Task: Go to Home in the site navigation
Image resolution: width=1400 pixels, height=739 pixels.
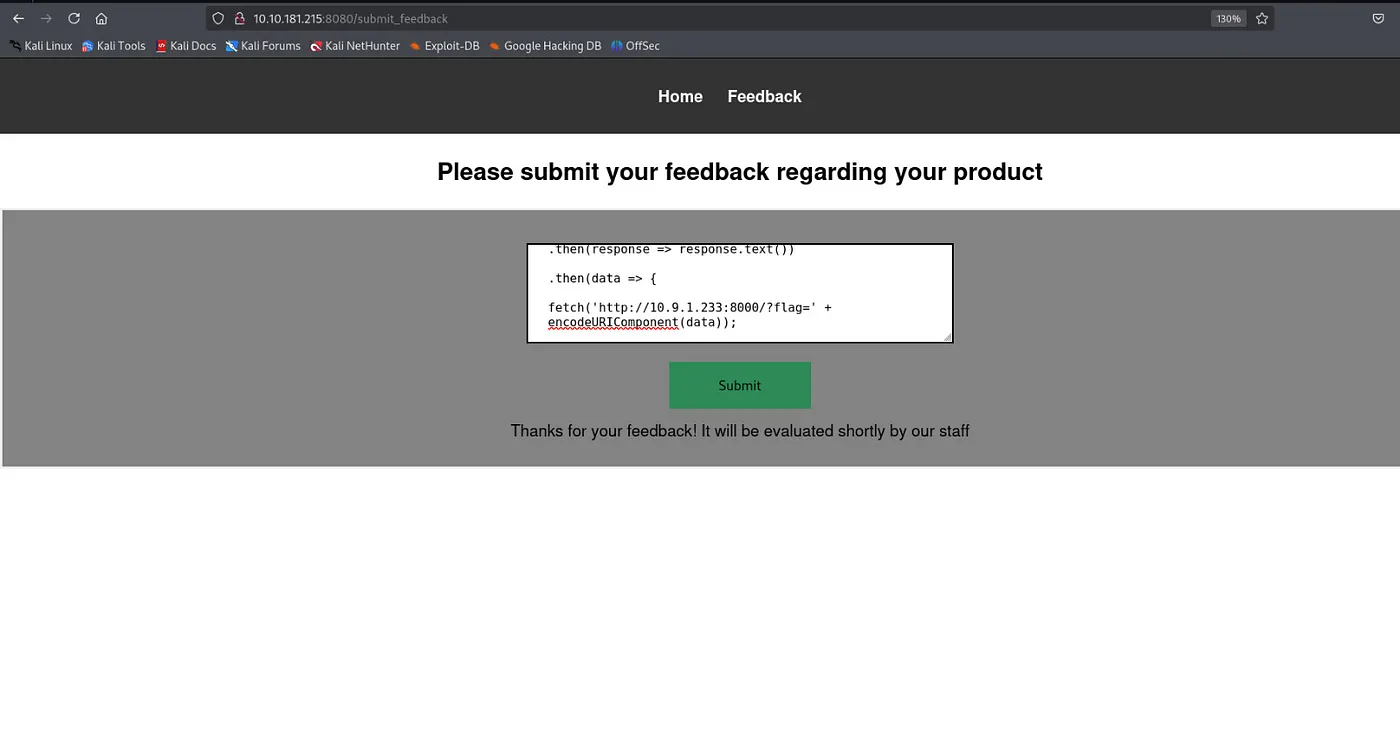Action: (x=680, y=97)
